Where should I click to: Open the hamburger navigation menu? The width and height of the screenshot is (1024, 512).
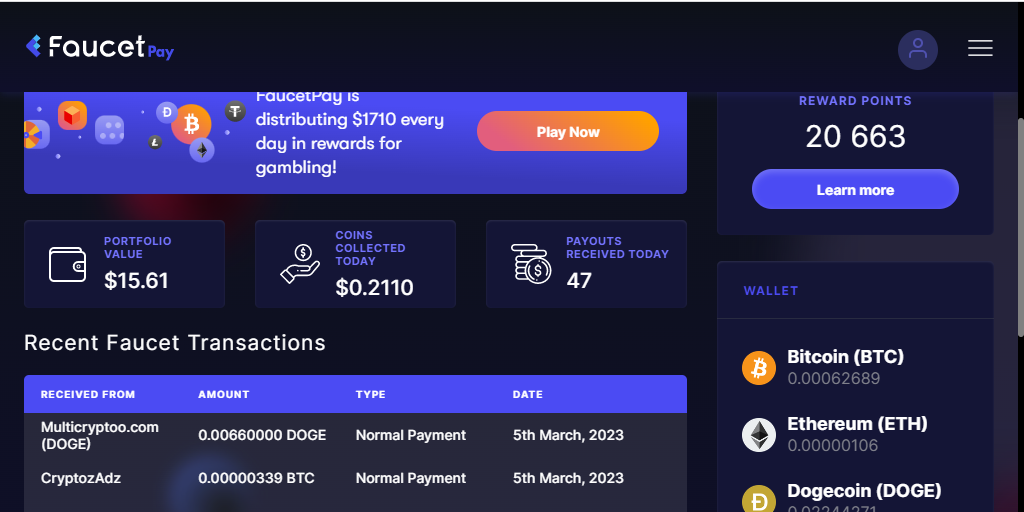(x=980, y=48)
